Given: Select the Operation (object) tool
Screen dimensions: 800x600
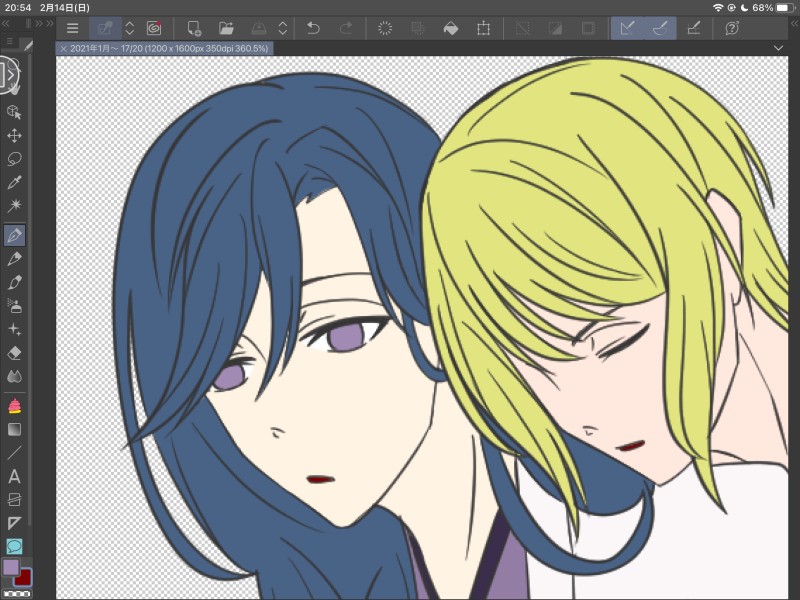Looking at the screenshot, I should 14,112.
